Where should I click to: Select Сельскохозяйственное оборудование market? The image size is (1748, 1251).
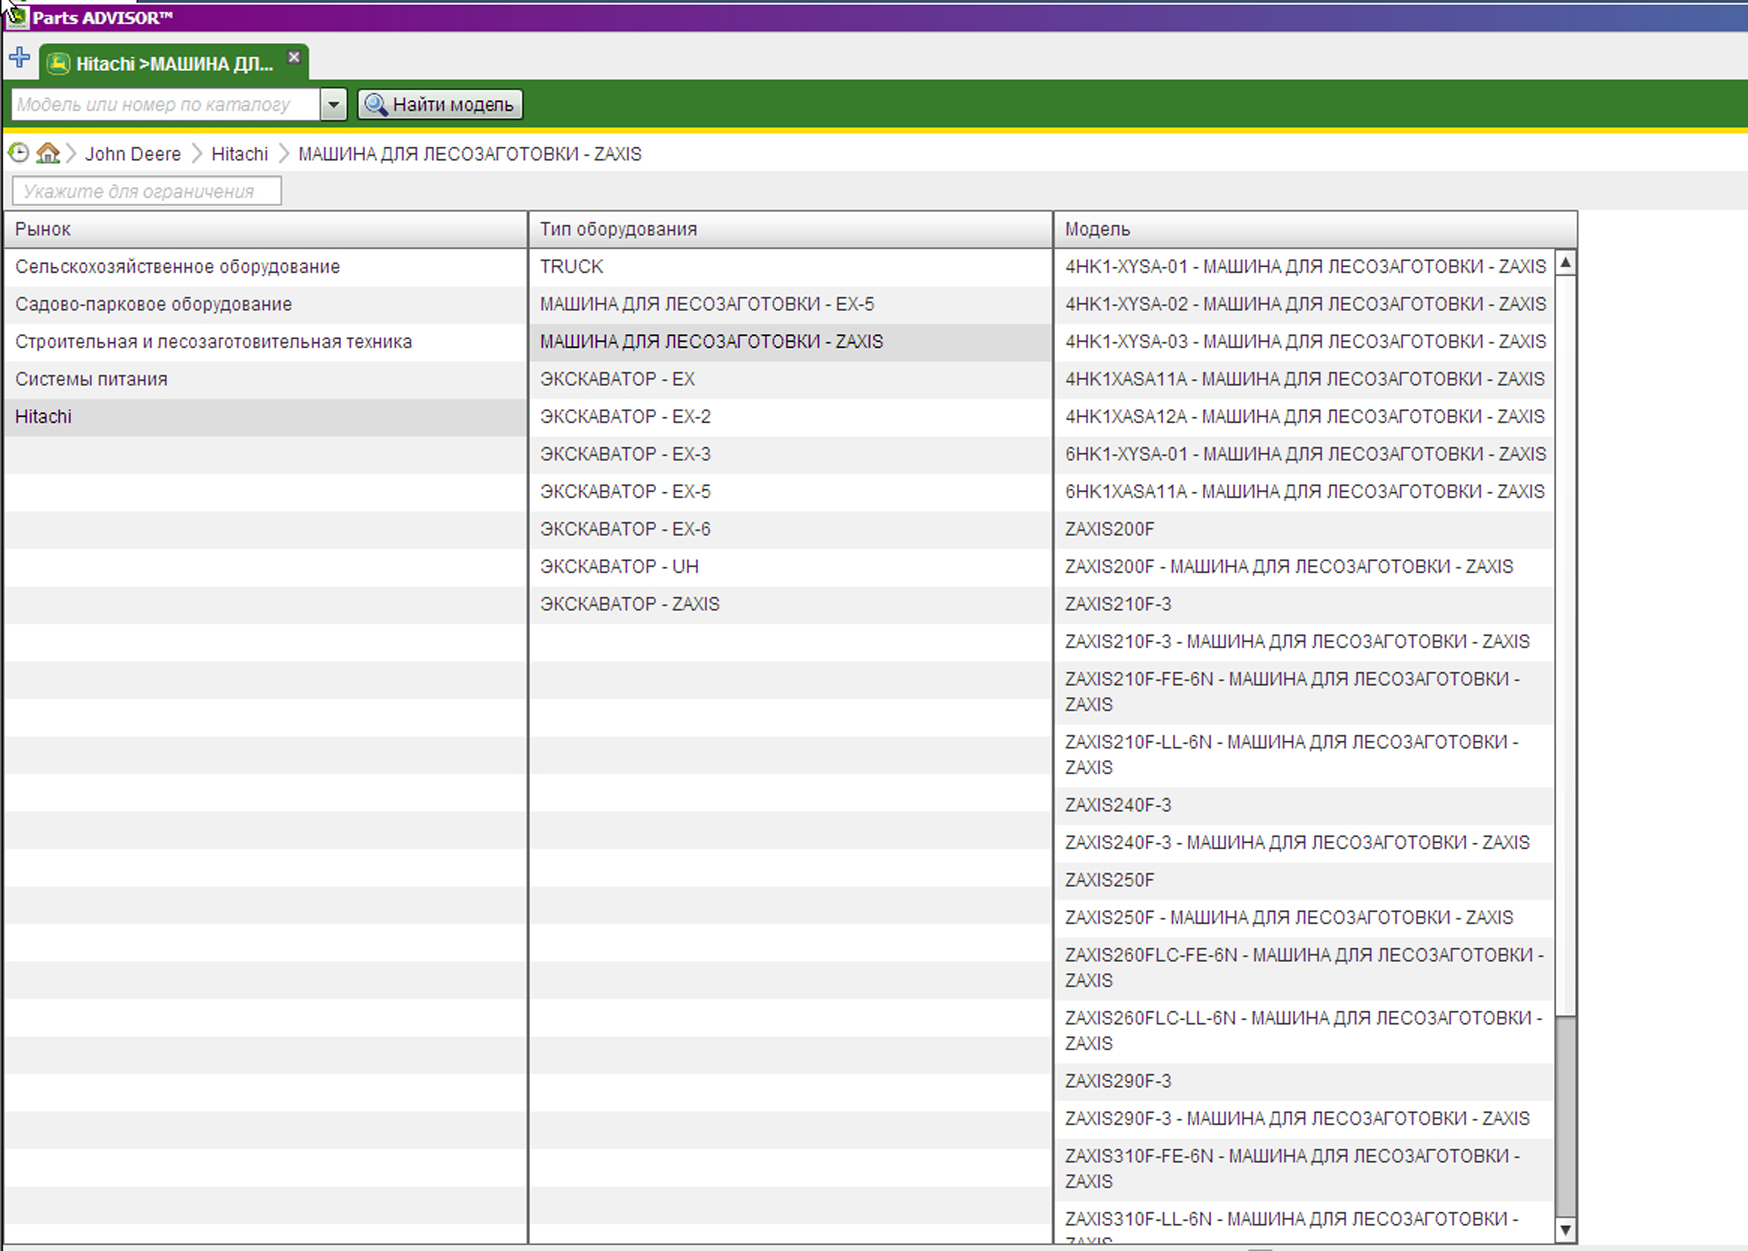[177, 267]
